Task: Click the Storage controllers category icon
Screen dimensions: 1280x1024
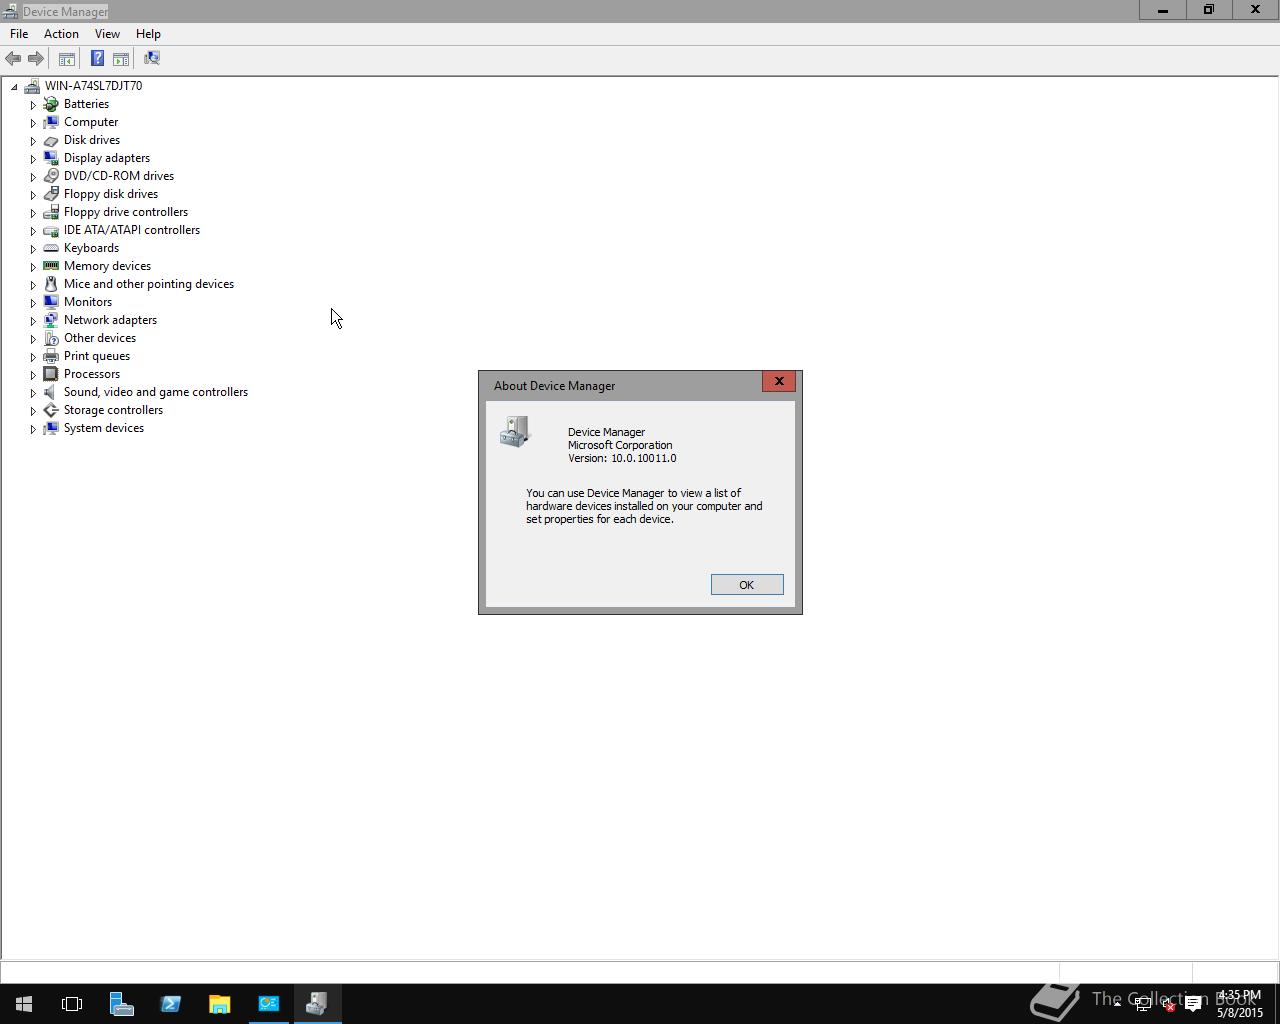Action: 51,410
